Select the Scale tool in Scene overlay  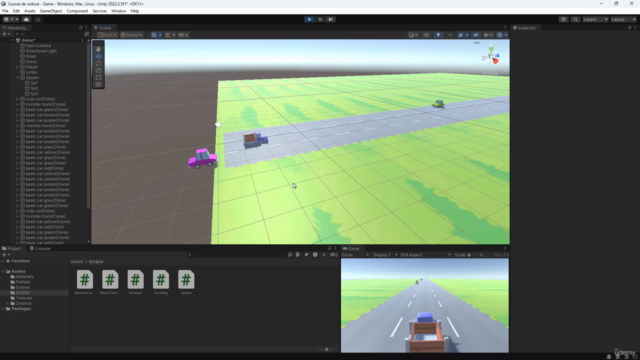pos(98,70)
